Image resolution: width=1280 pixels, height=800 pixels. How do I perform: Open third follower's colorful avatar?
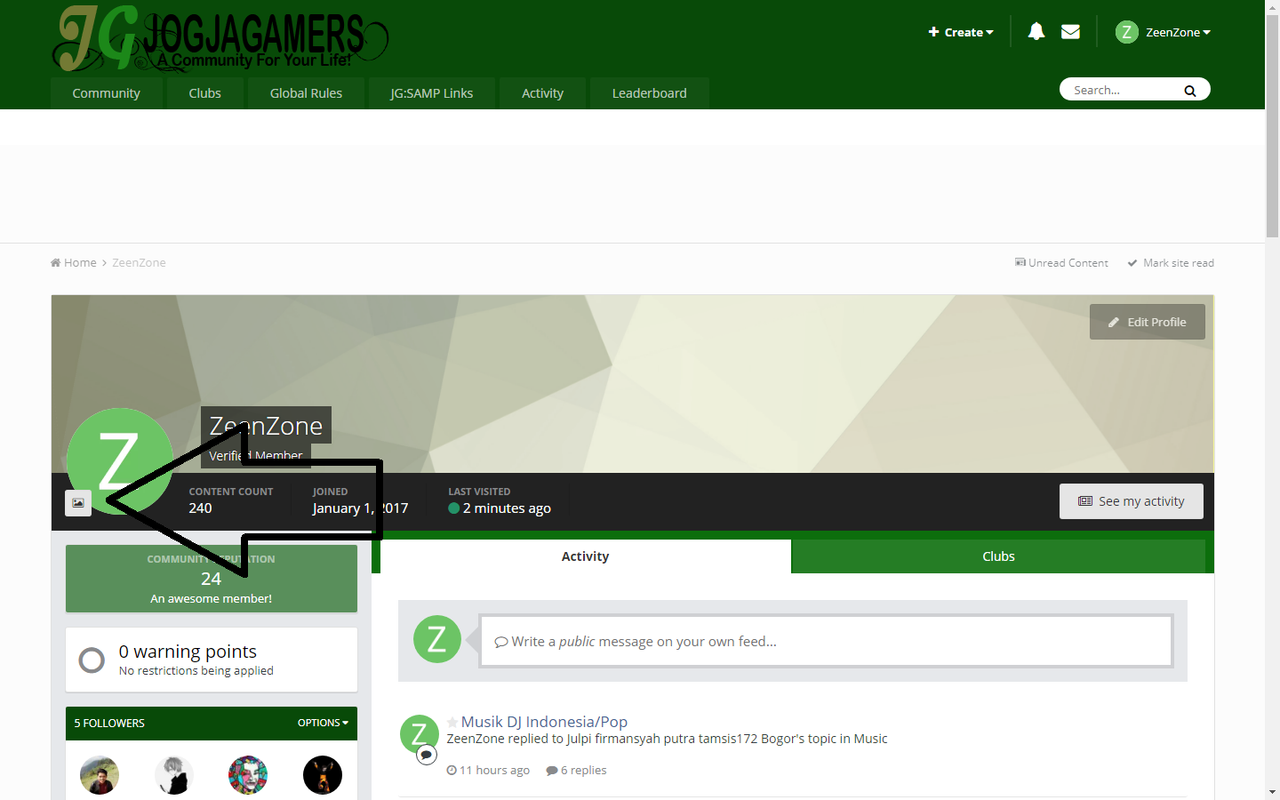coord(248,775)
